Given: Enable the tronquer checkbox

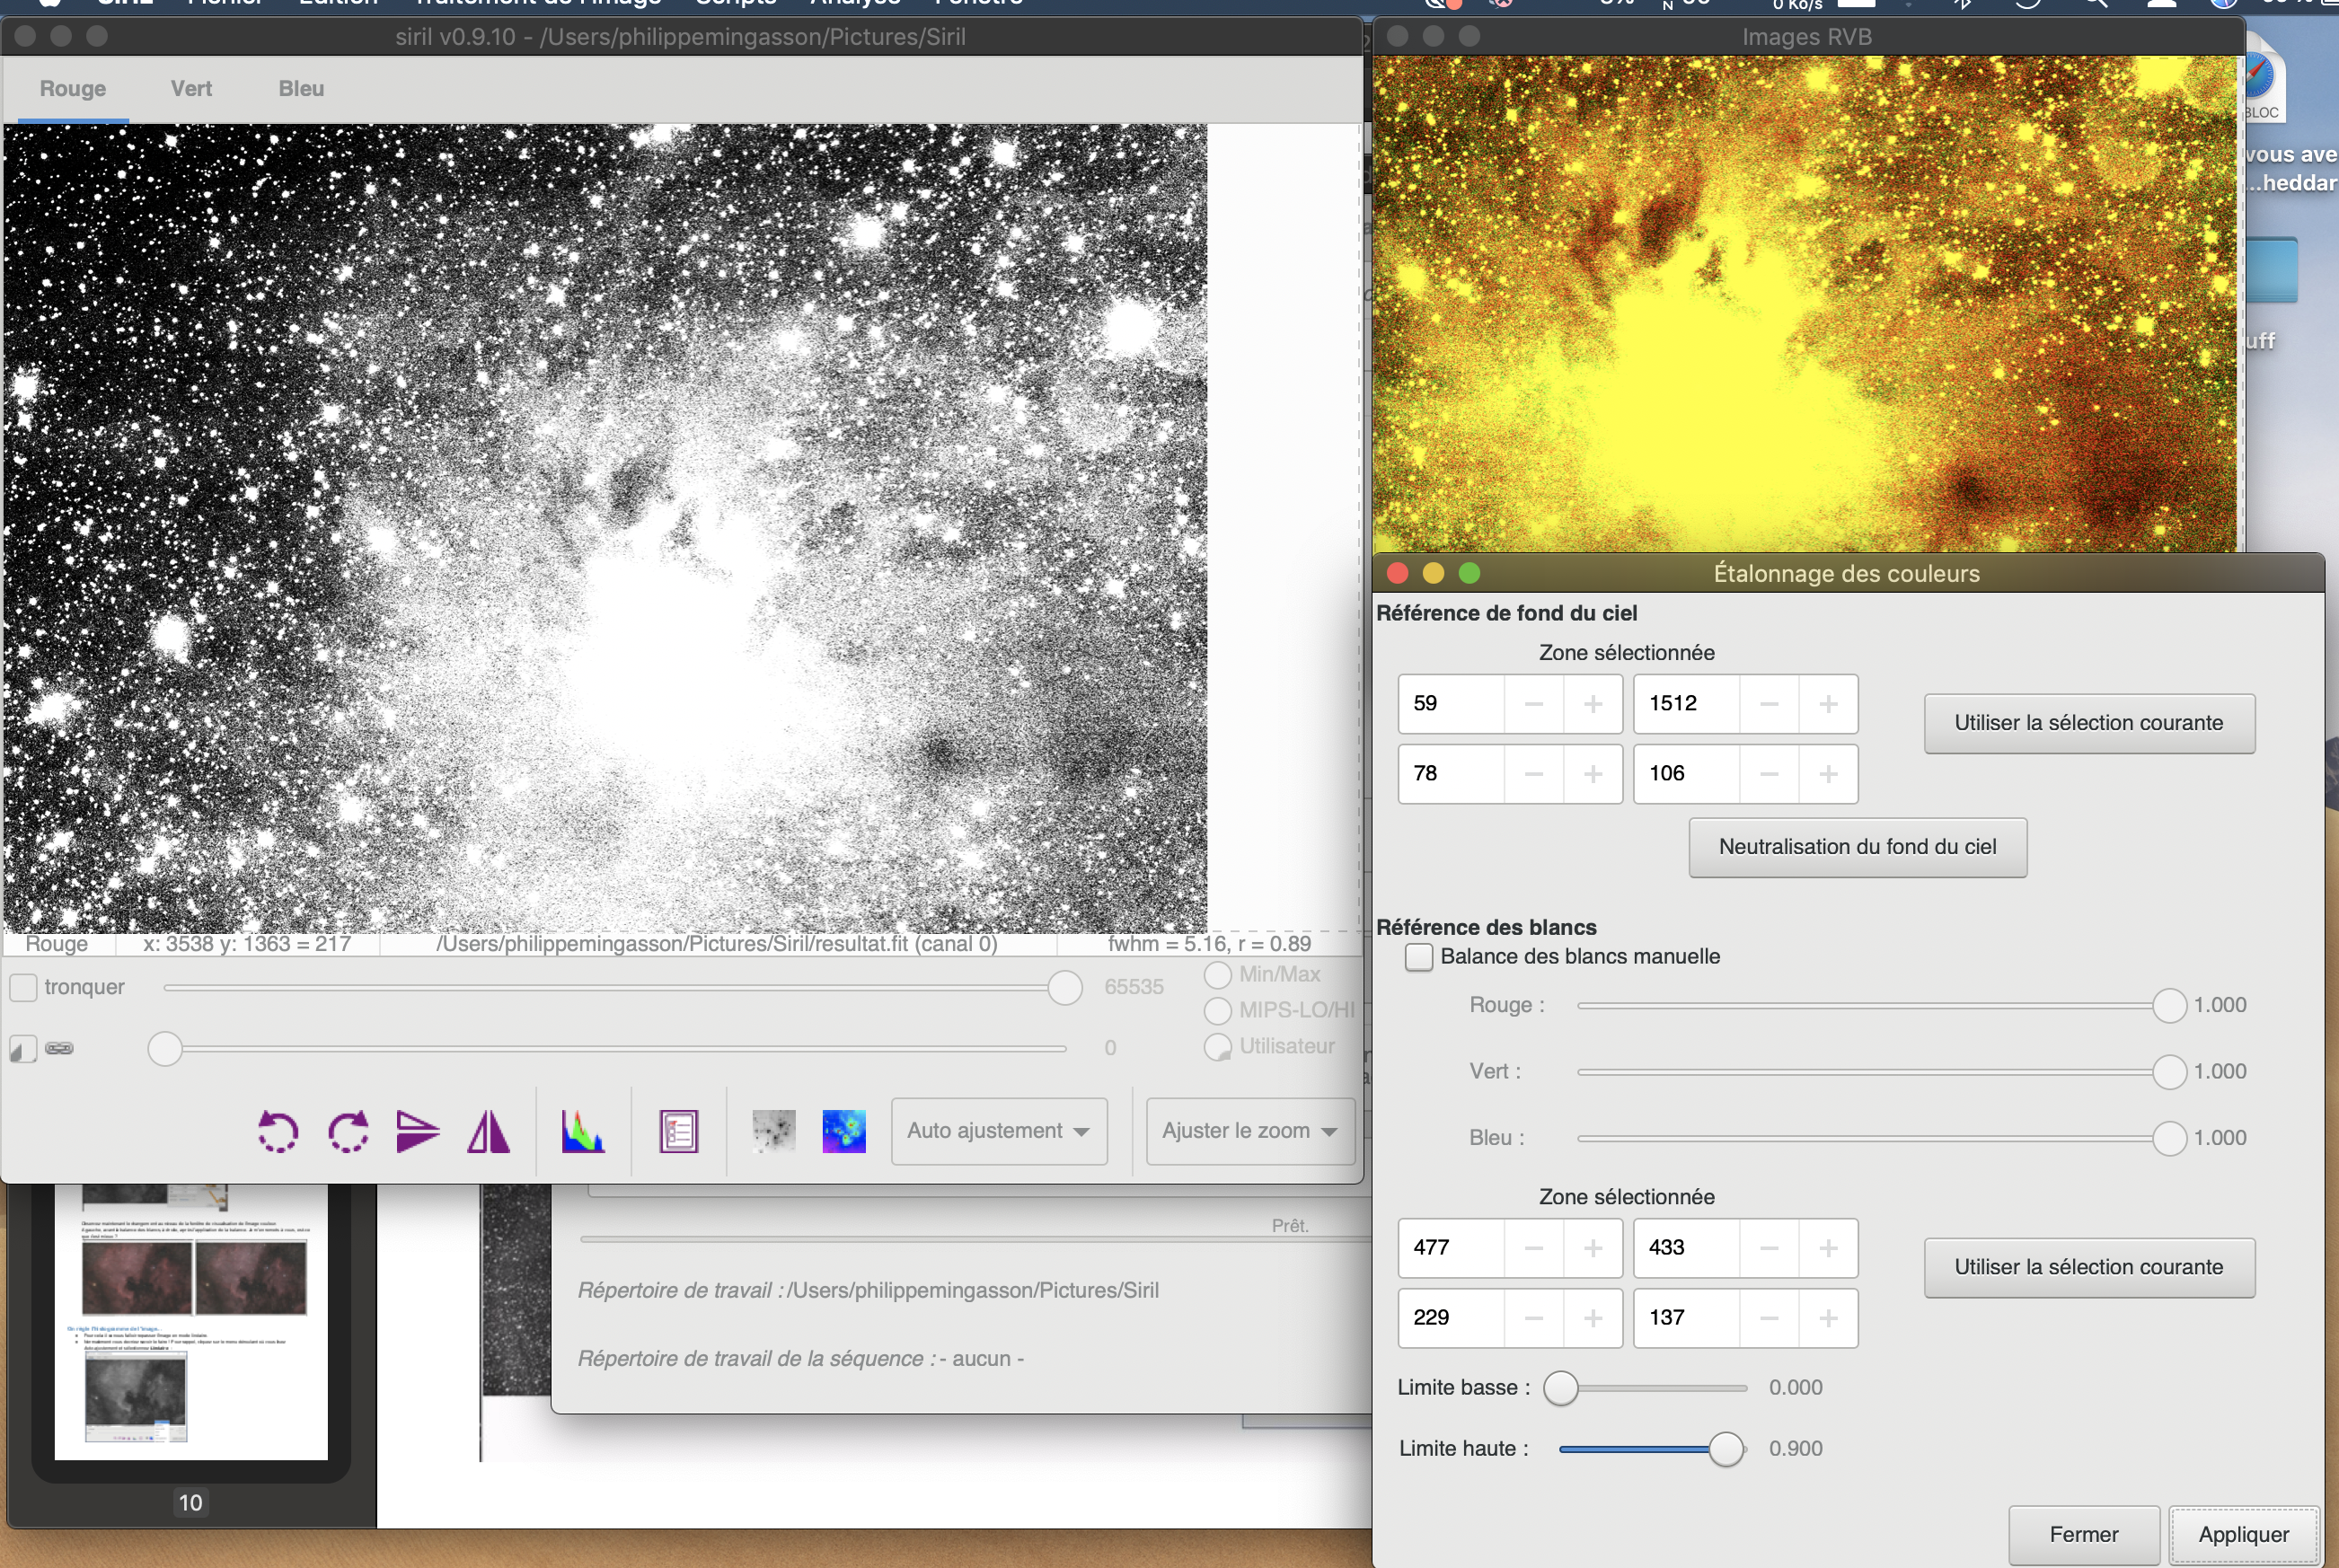Looking at the screenshot, I should click(24, 987).
